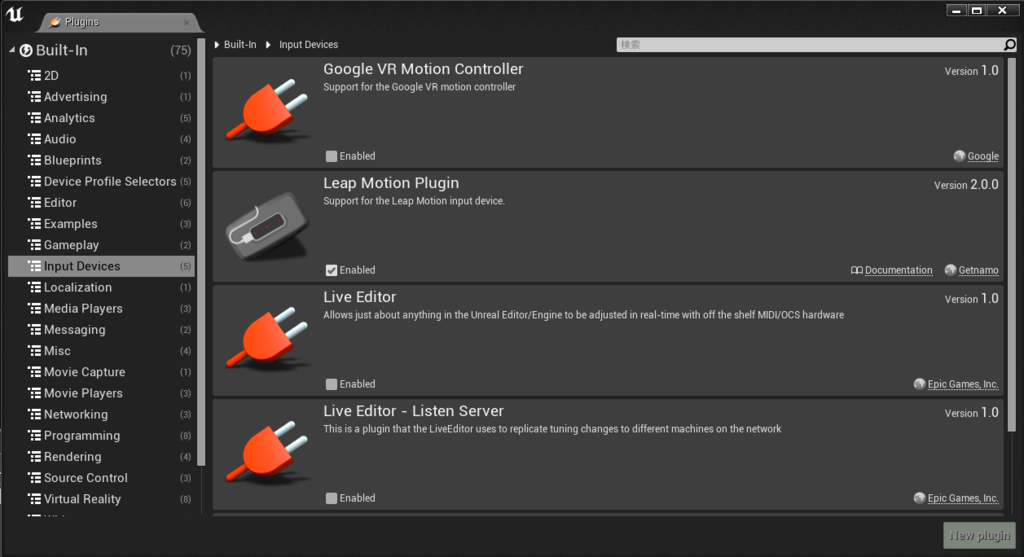This screenshot has width=1024, height=557.
Task: Select the Messaging category
Action: point(101,330)
